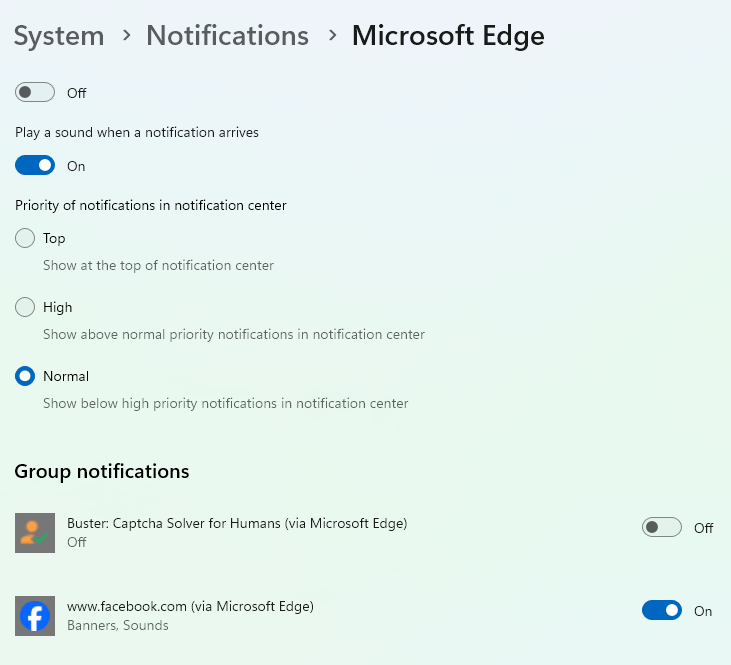
Task: Navigate to Notifications in the breadcrumb
Action: pos(227,36)
